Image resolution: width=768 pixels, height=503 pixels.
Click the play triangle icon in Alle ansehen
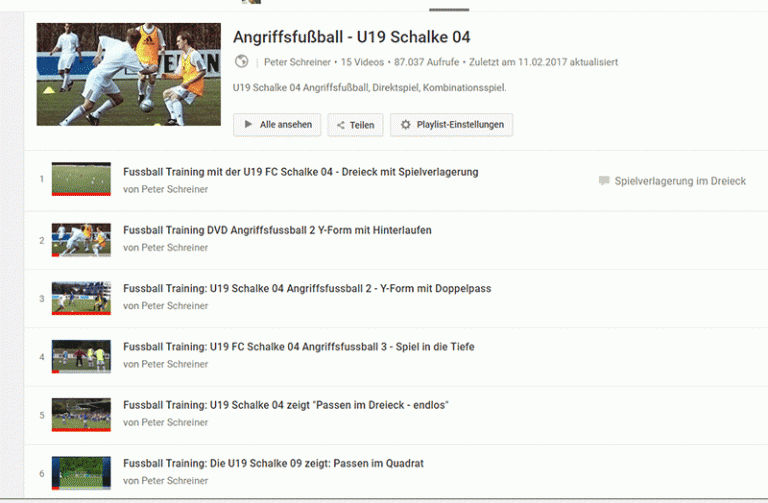click(248, 124)
